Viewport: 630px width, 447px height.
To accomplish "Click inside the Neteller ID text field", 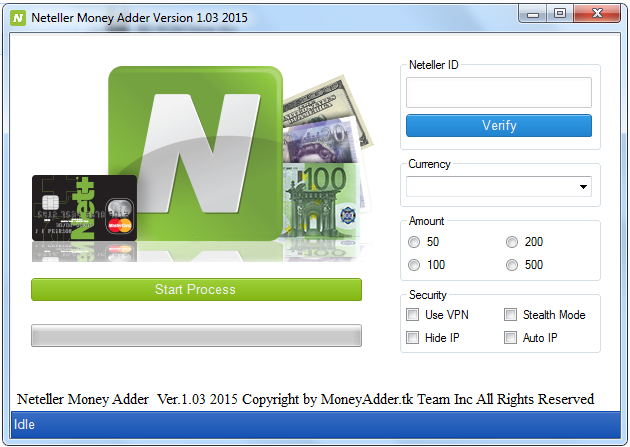I will 499,92.
